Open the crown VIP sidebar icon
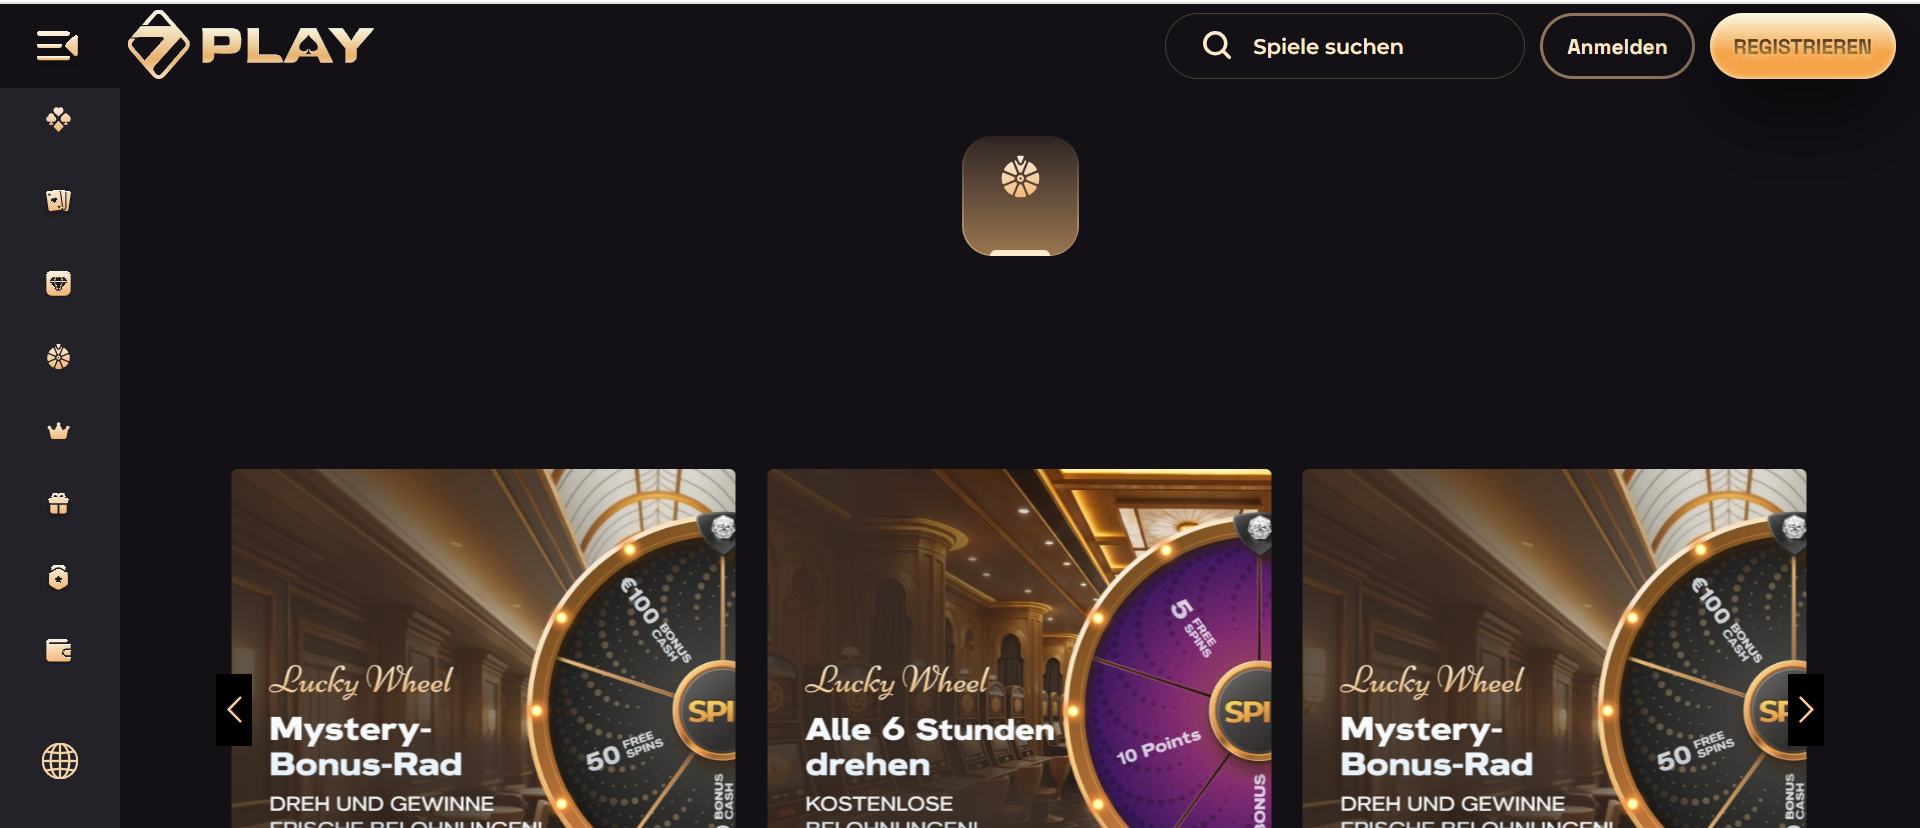Image resolution: width=1920 pixels, height=828 pixels. [59, 431]
